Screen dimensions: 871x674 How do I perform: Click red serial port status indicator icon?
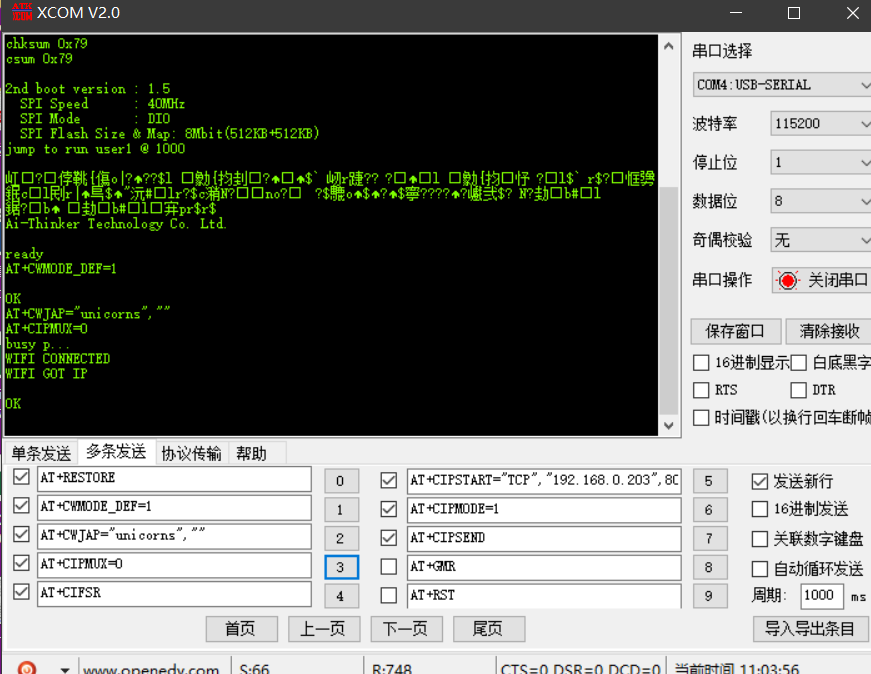click(787, 281)
